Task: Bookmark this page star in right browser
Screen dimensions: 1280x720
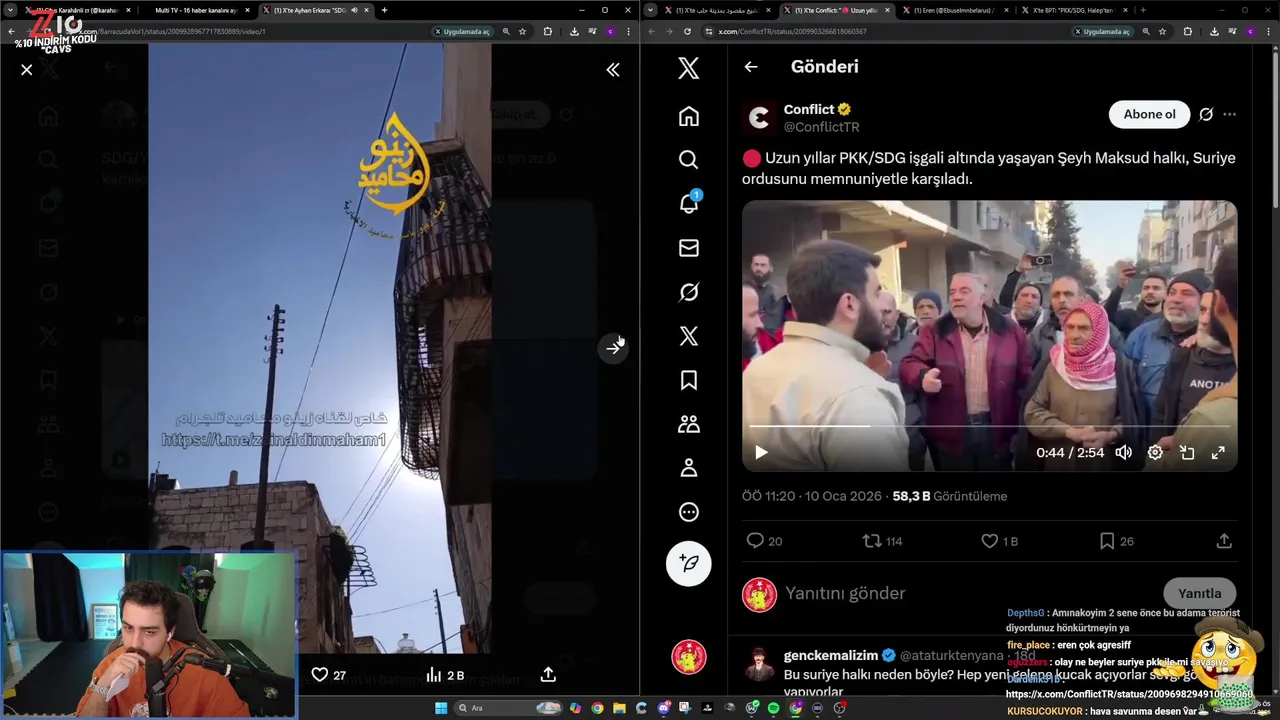Action: 1162,31
